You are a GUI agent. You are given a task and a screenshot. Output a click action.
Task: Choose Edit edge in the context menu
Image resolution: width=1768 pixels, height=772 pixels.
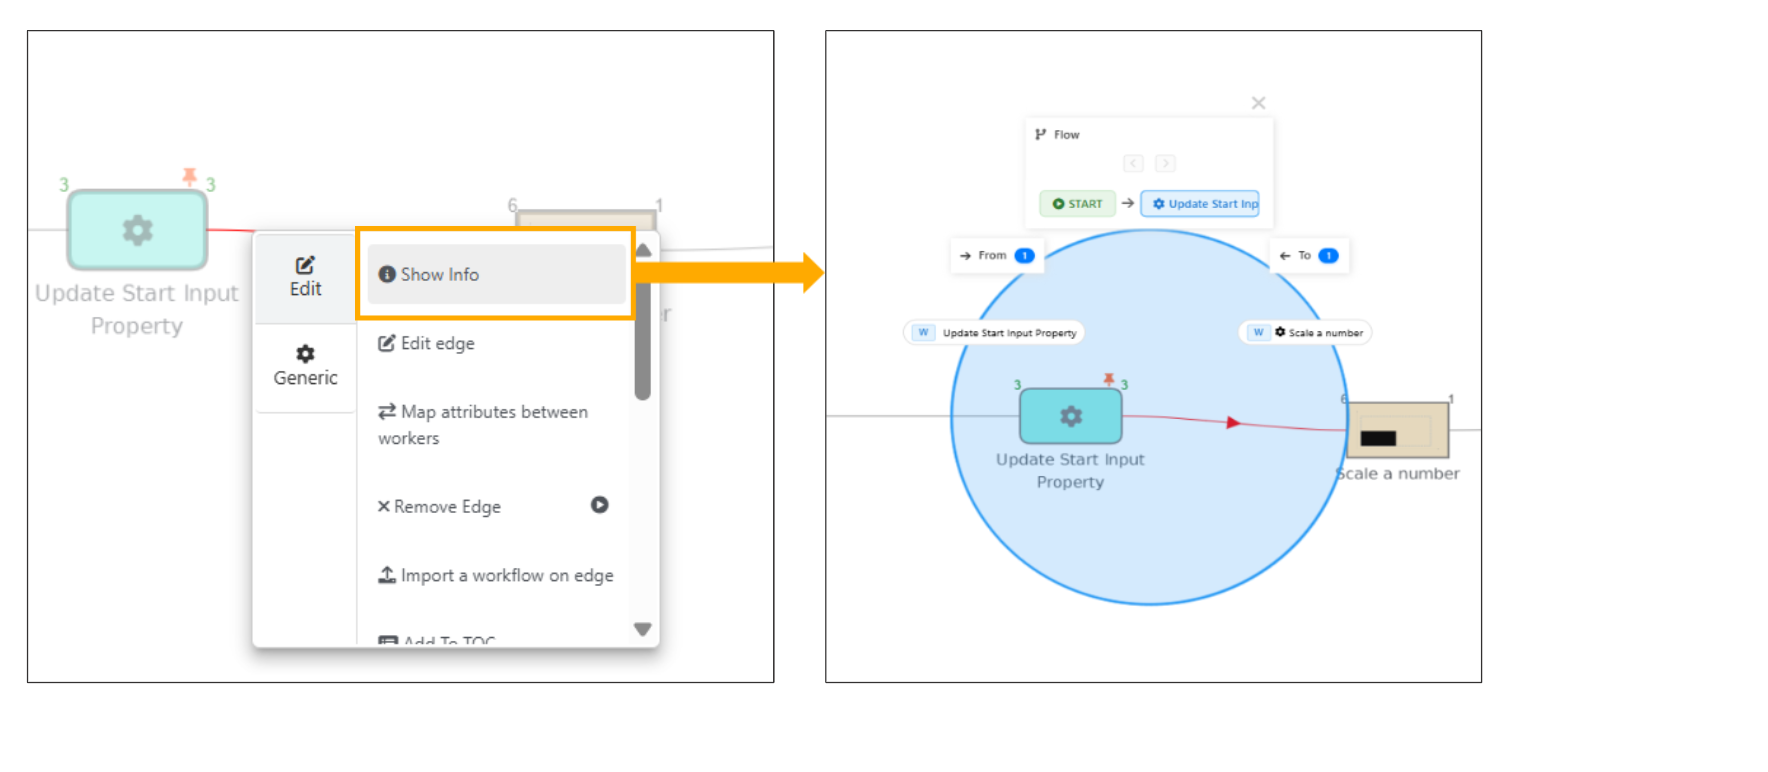click(437, 343)
